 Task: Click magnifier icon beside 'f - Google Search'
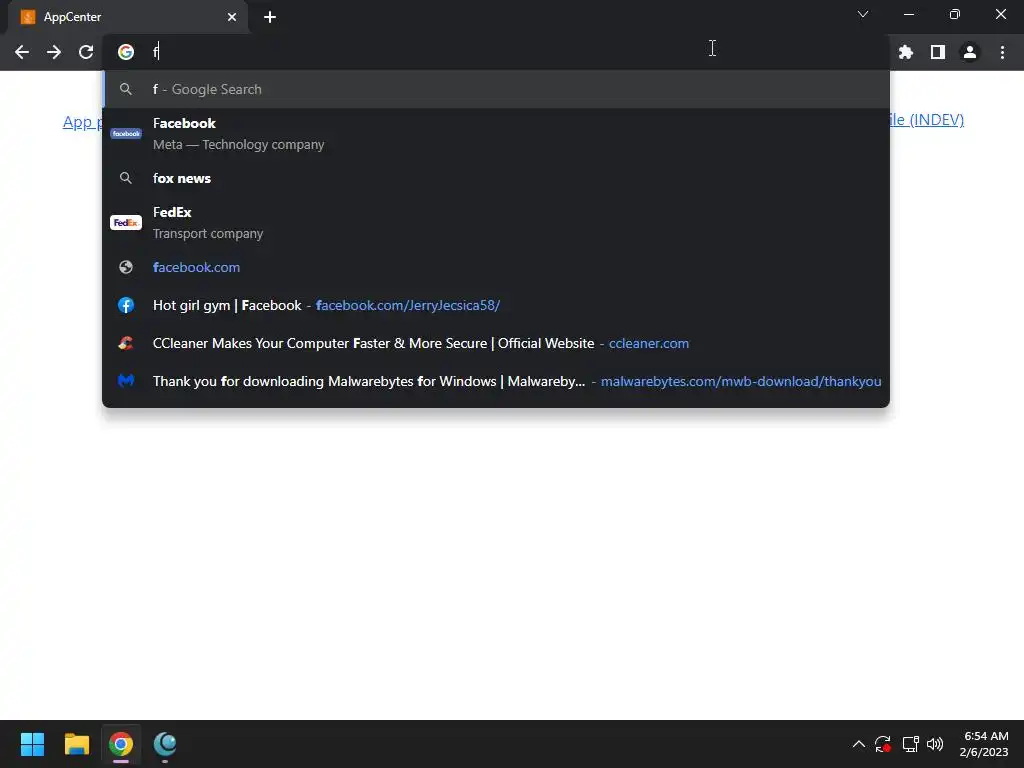point(126,89)
